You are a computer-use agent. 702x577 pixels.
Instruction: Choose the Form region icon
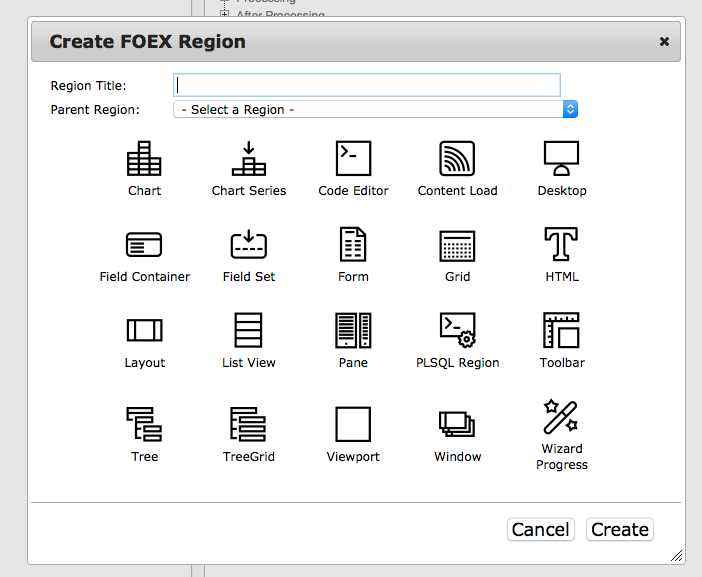tap(353, 244)
